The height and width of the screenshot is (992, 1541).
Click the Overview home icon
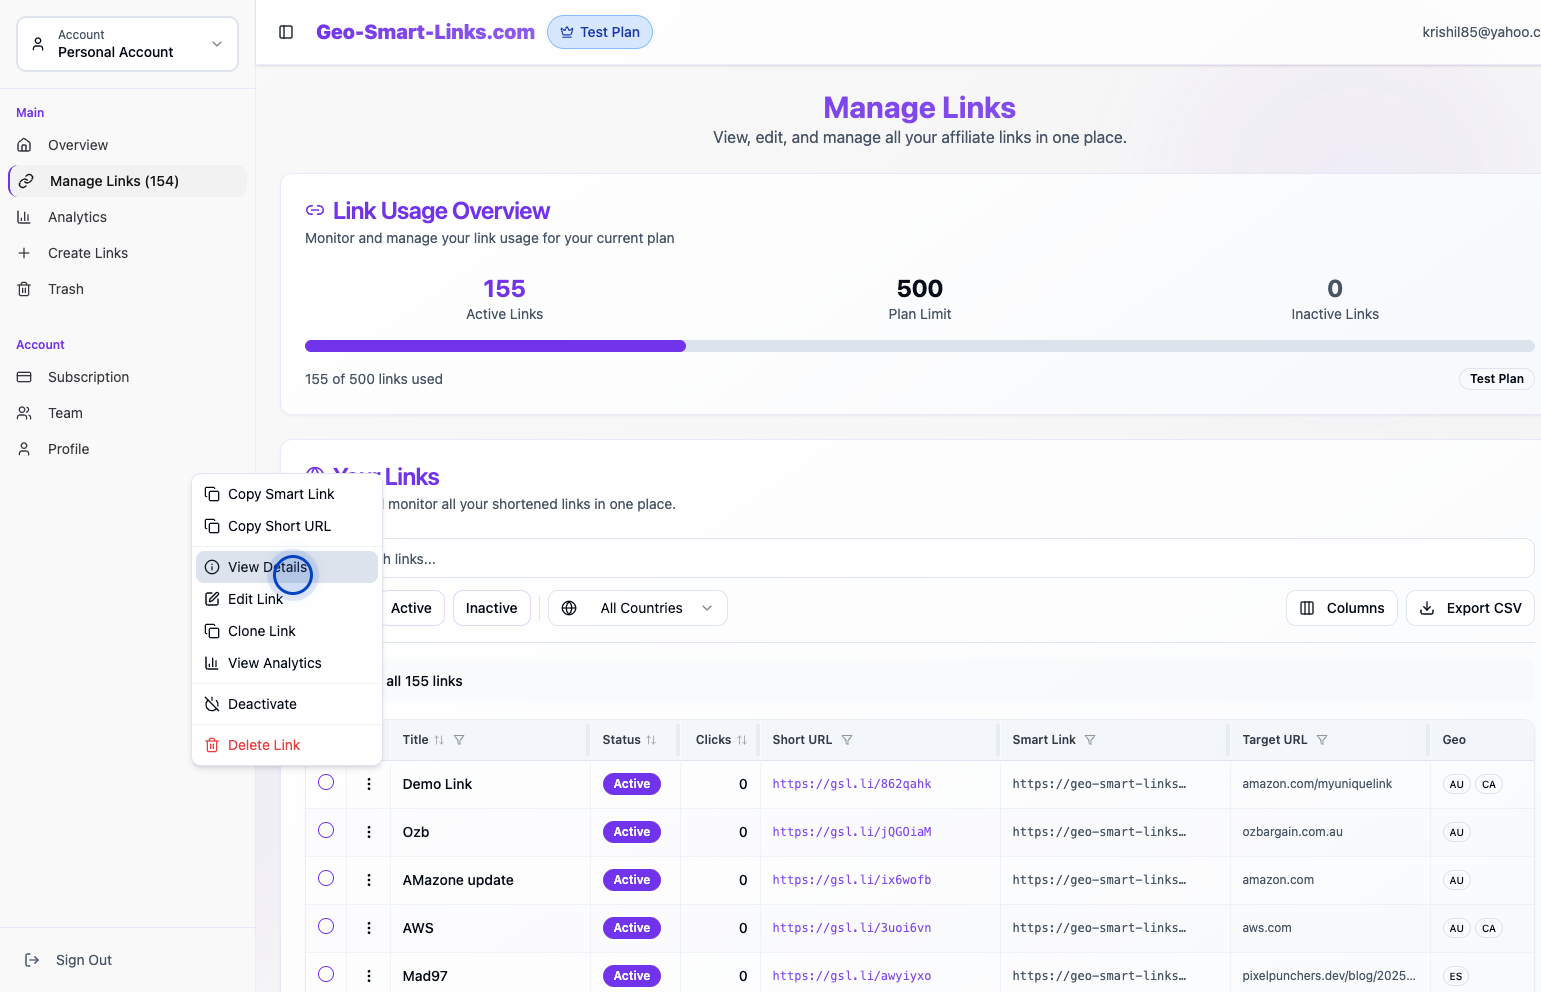25,145
